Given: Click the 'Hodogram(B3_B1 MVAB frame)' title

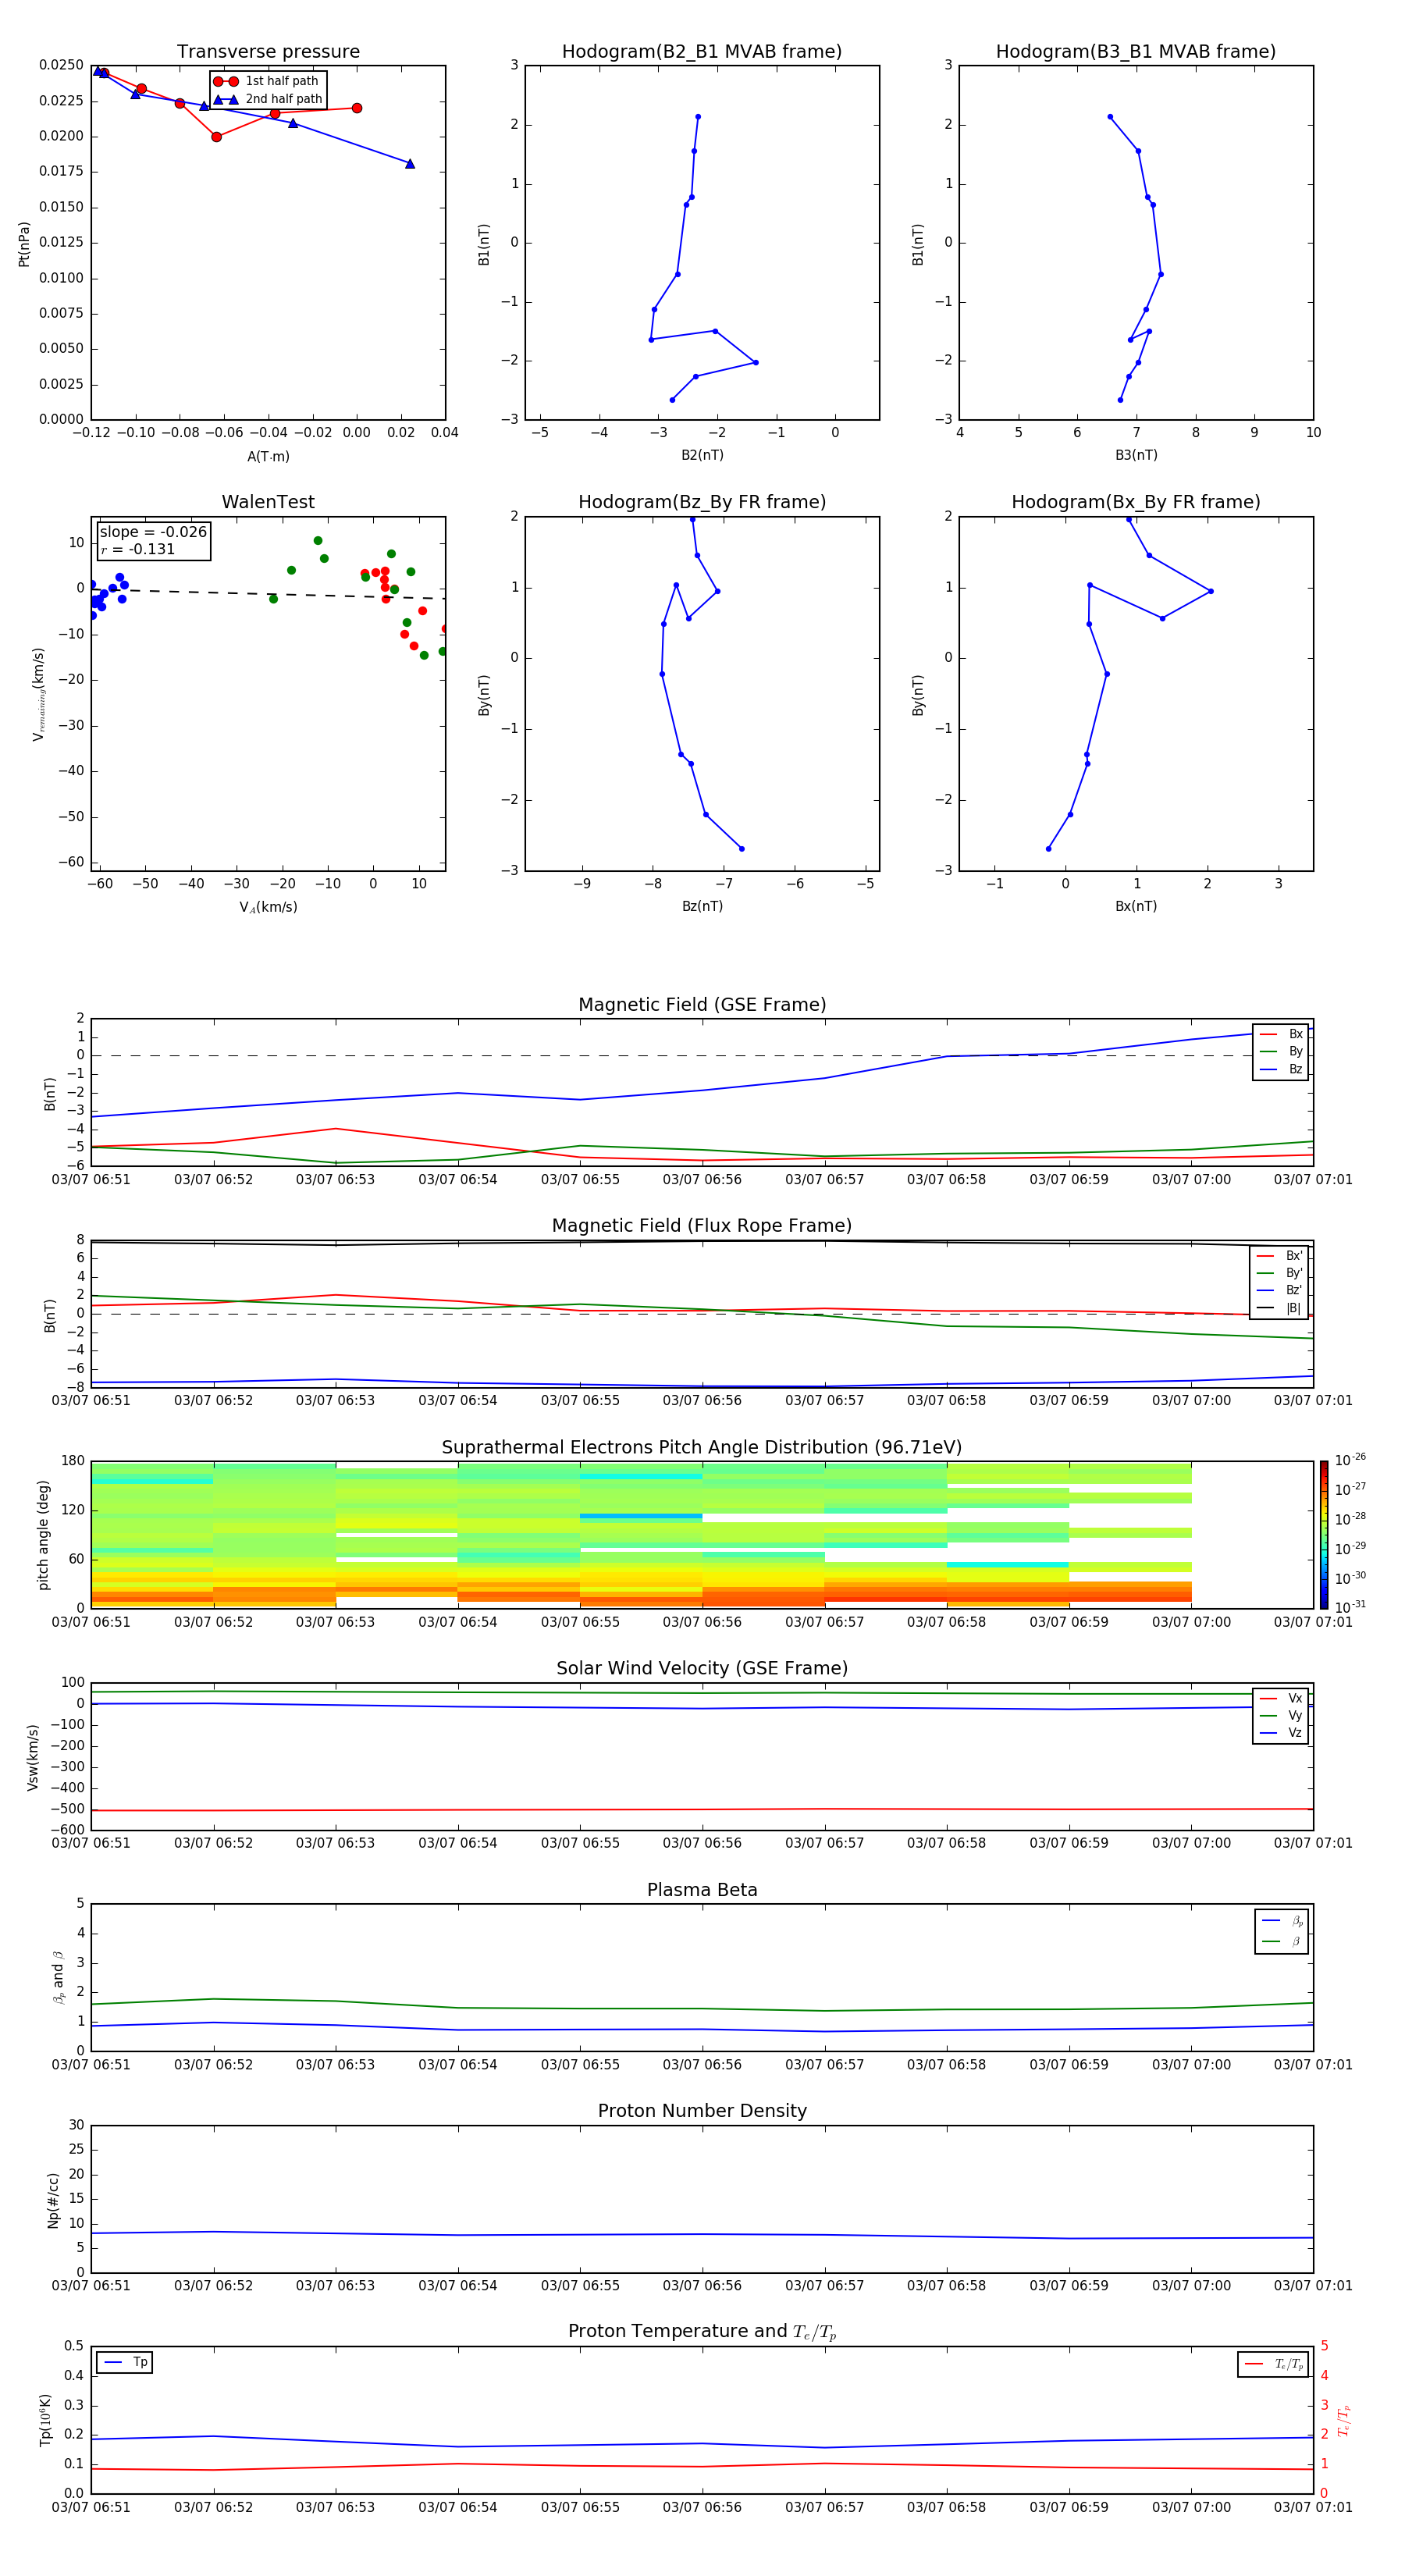Looking at the screenshot, I should 1136,51.
